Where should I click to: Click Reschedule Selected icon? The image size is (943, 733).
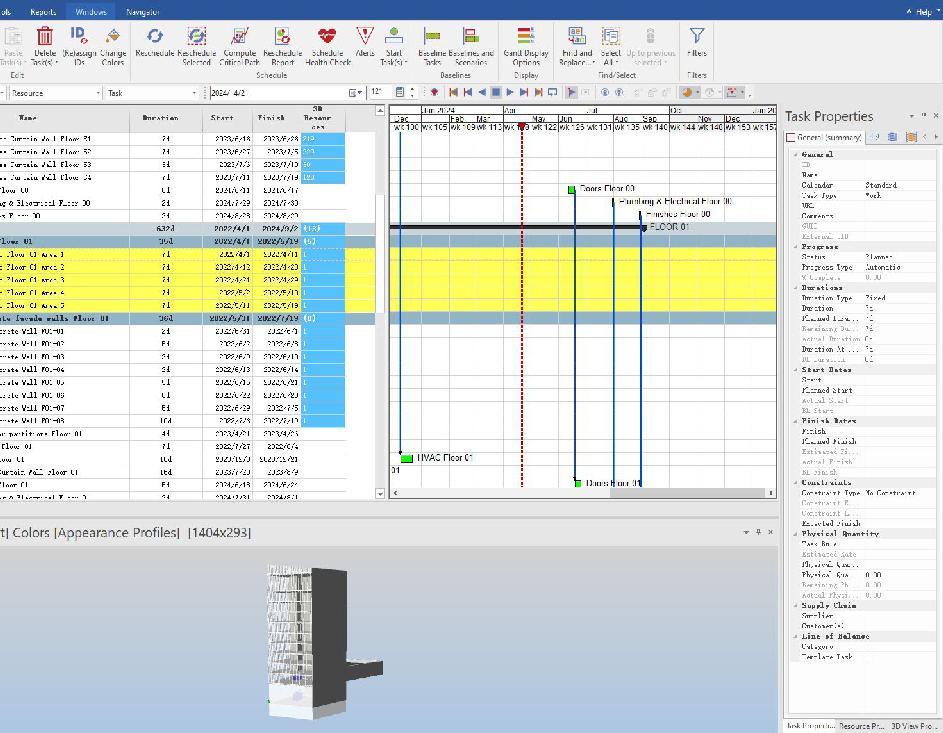197,37
